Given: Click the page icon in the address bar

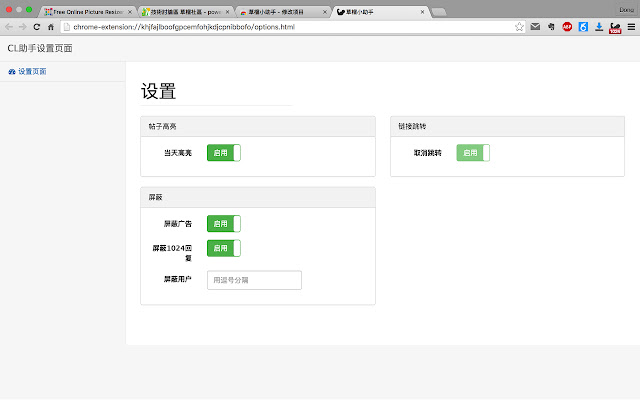Looking at the screenshot, I should pos(67,27).
